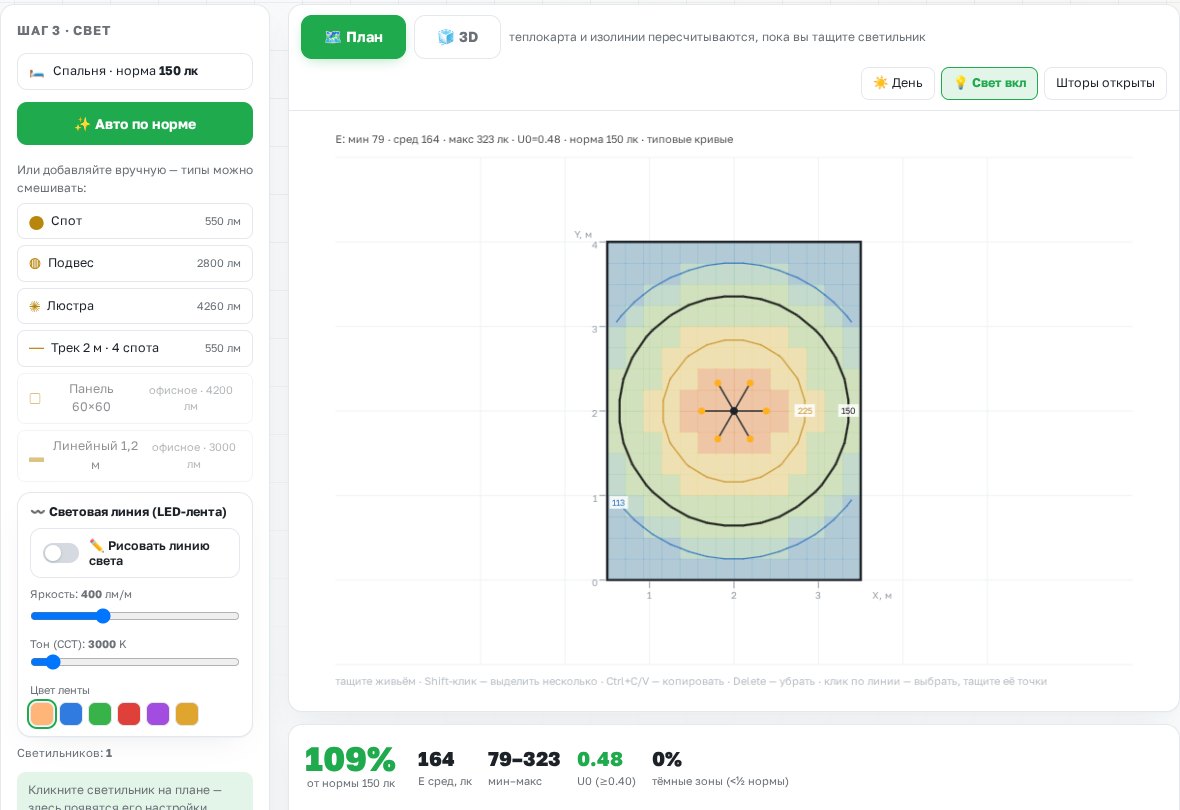This screenshot has width=1180, height=810.
Task: Toggle the День daylight mode button
Action: [x=898, y=84]
